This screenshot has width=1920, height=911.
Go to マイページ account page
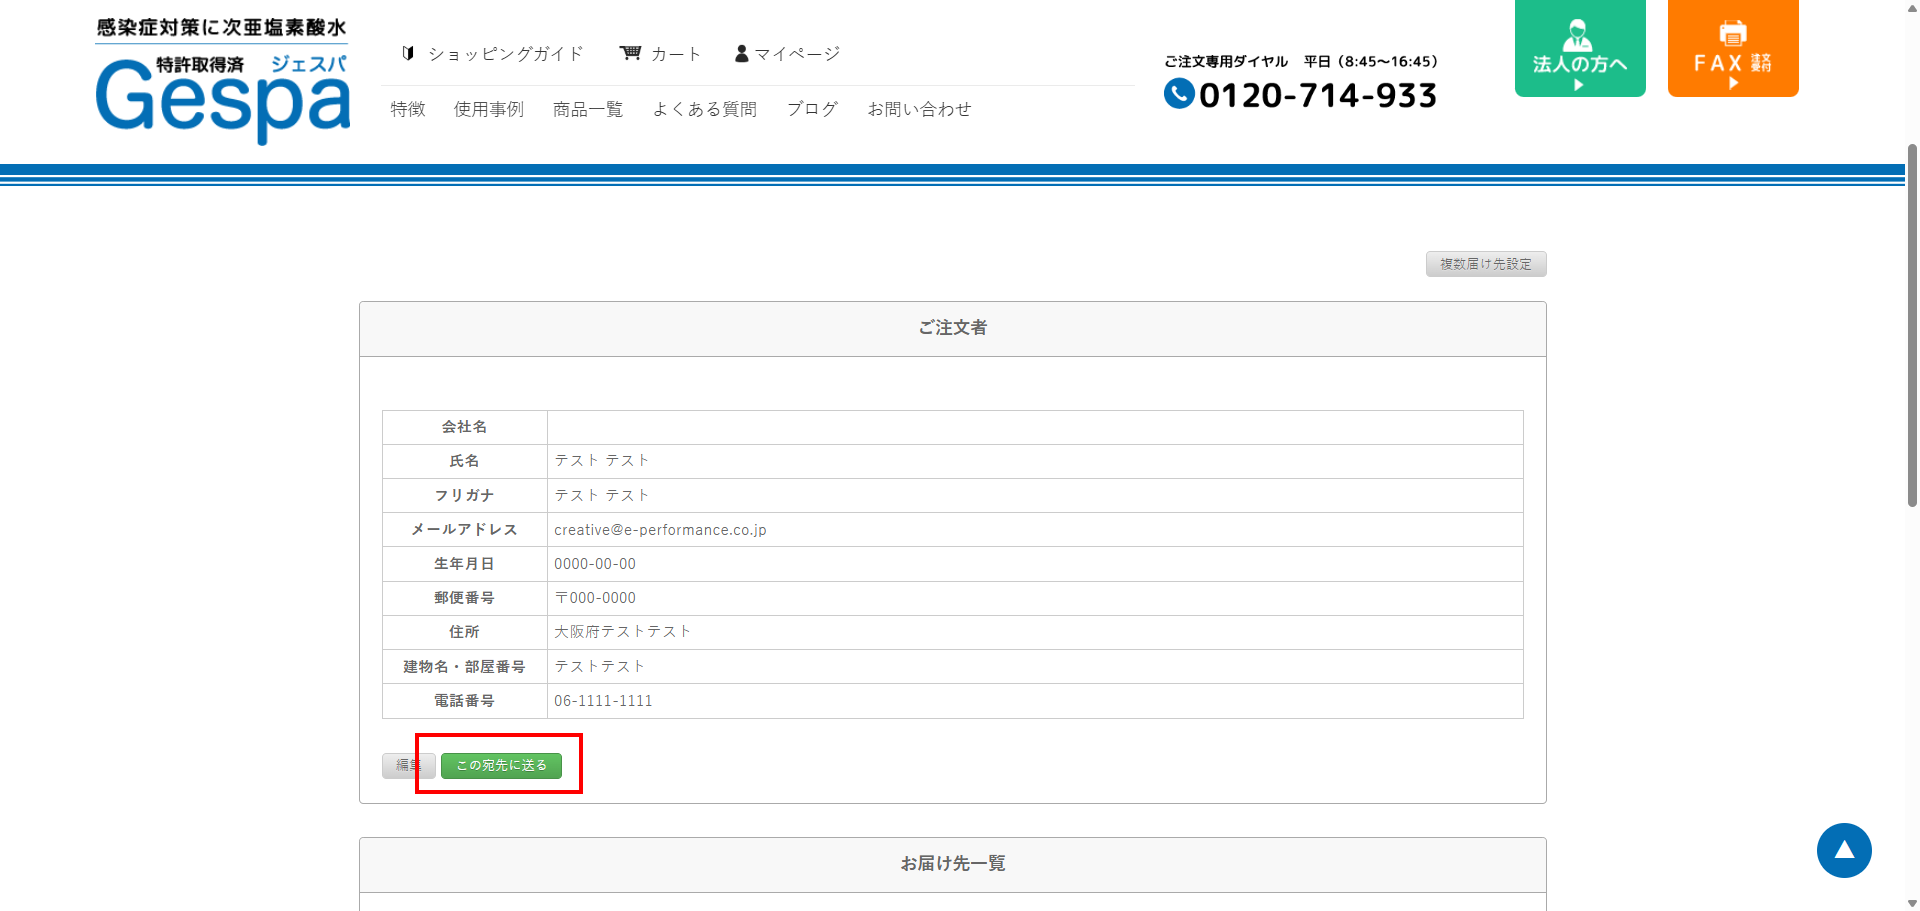pos(788,54)
